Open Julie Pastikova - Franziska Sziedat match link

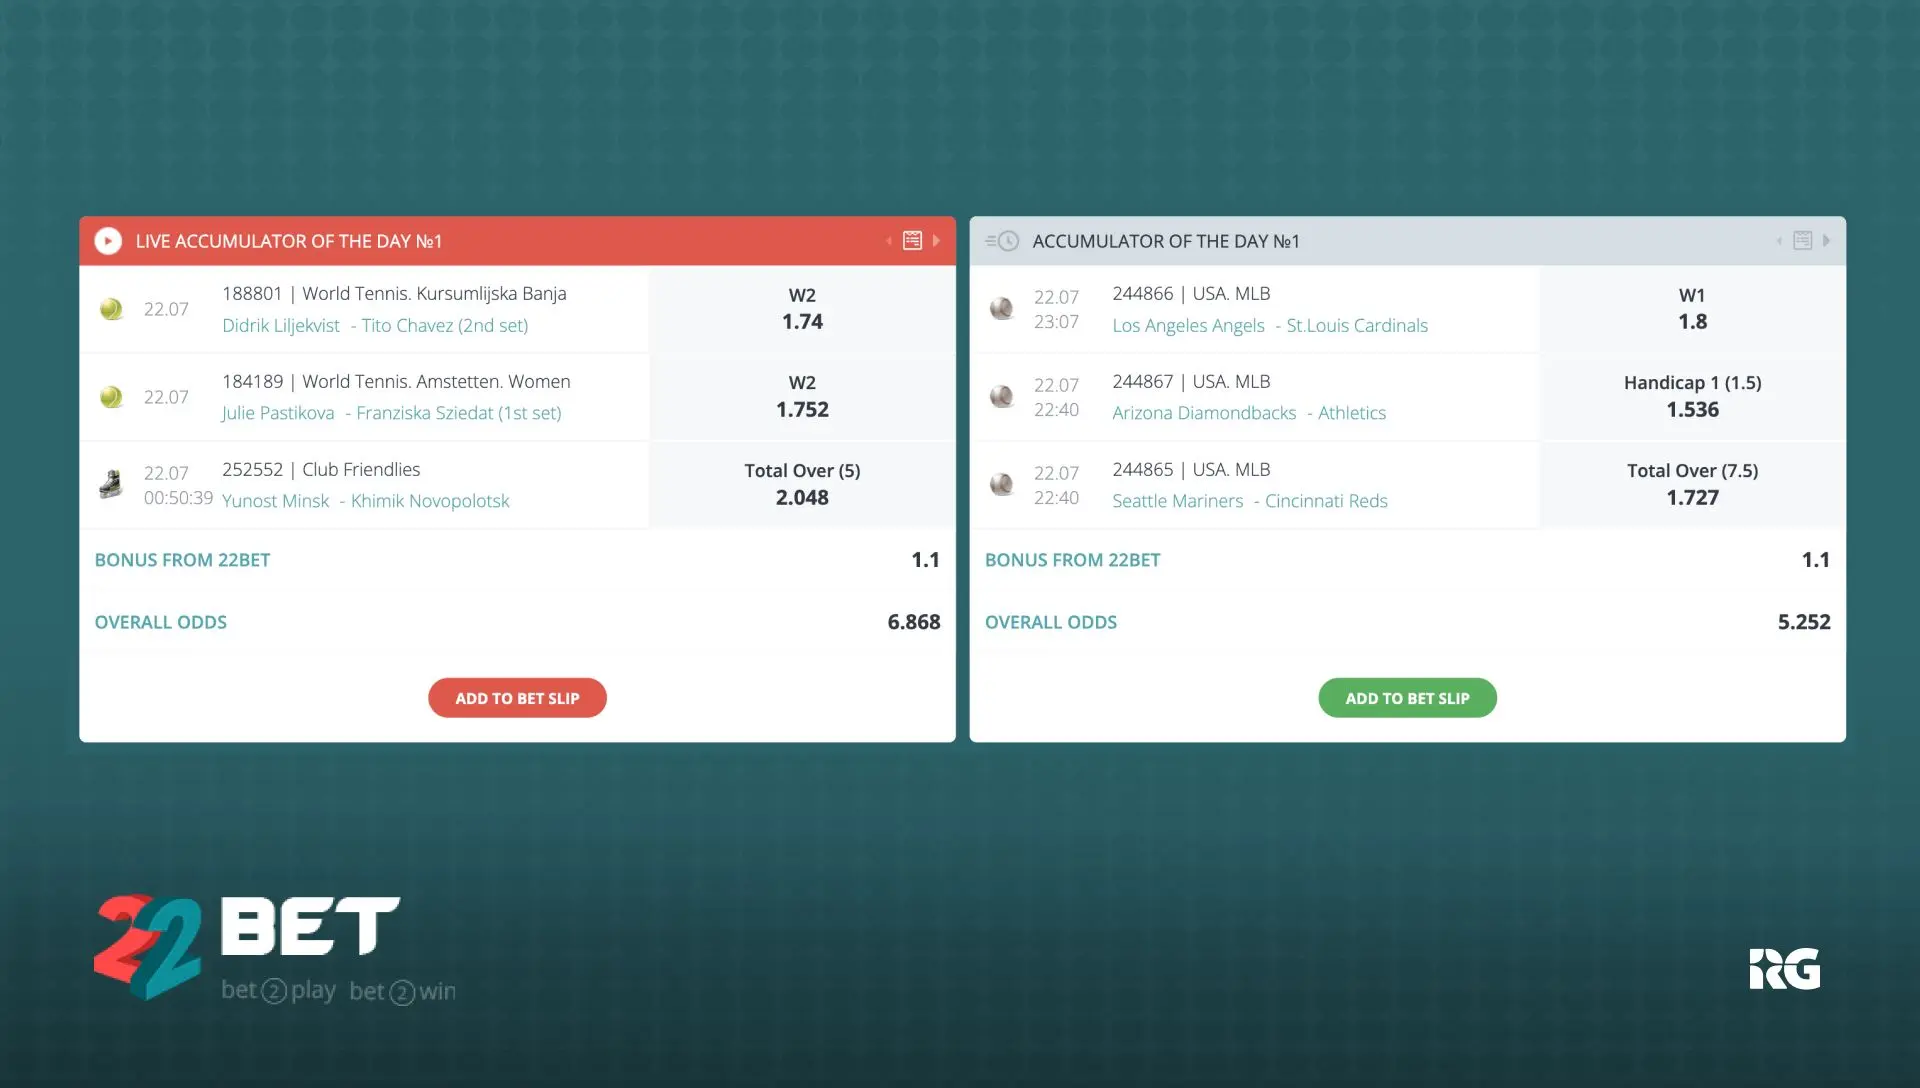point(391,413)
